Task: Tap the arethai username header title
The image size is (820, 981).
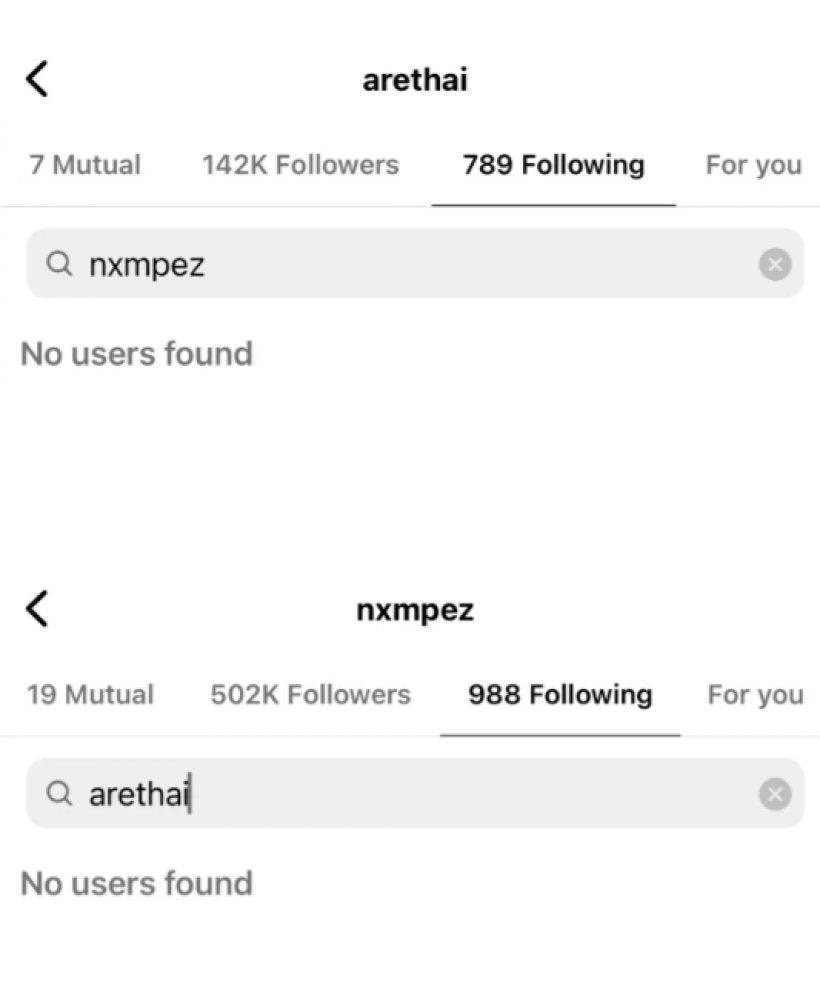Action: click(x=414, y=80)
